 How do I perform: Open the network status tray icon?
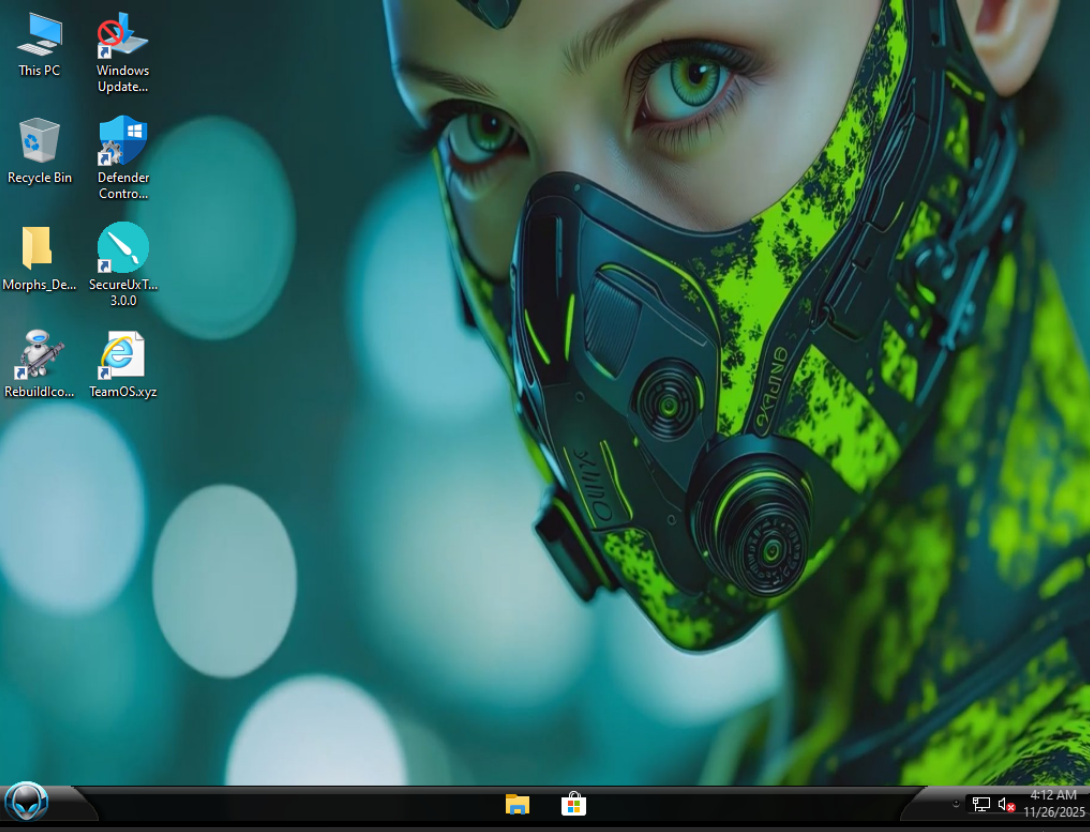[x=981, y=804]
